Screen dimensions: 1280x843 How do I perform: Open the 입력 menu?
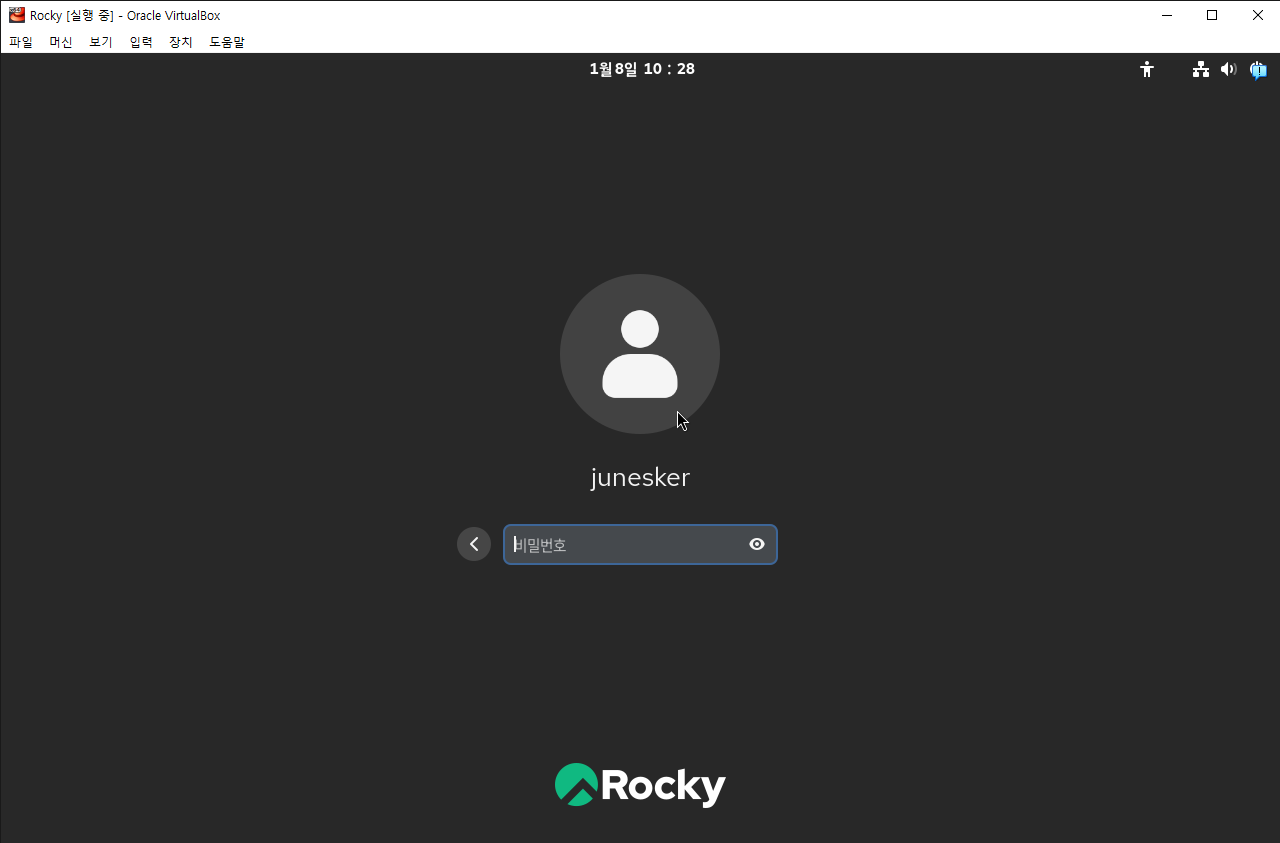tap(141, 42)
